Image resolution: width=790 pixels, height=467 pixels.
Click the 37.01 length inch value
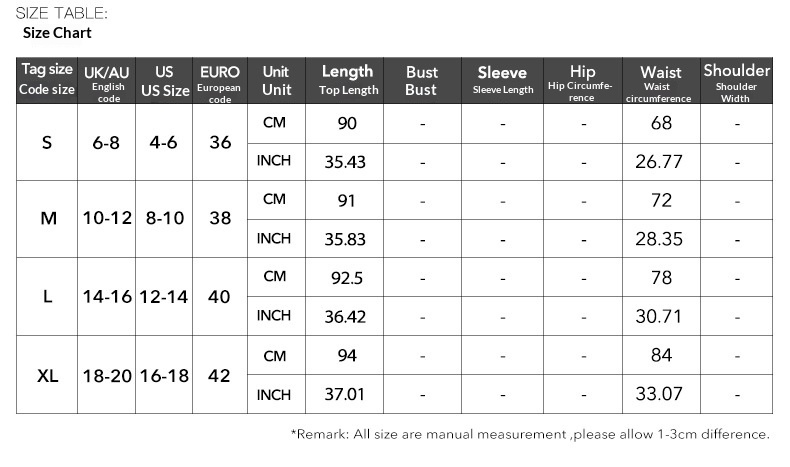tap(346, 394)
